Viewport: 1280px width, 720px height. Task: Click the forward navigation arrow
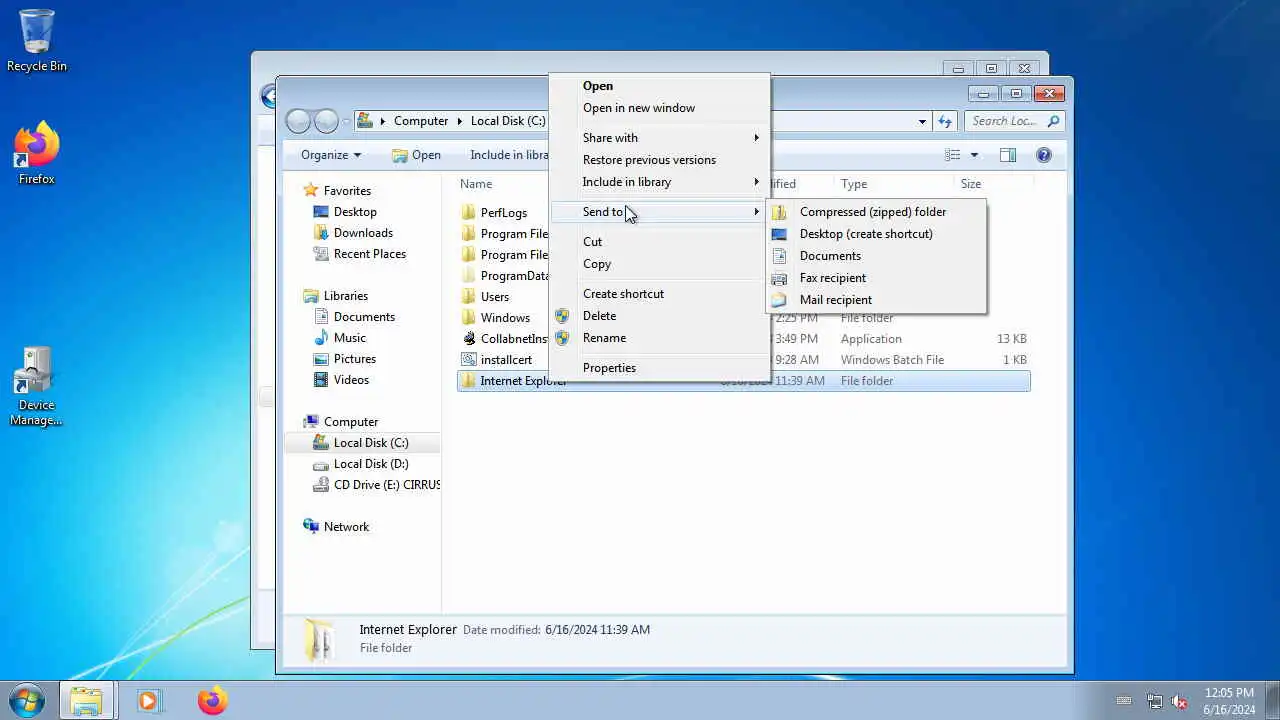[x=326, y=121]
